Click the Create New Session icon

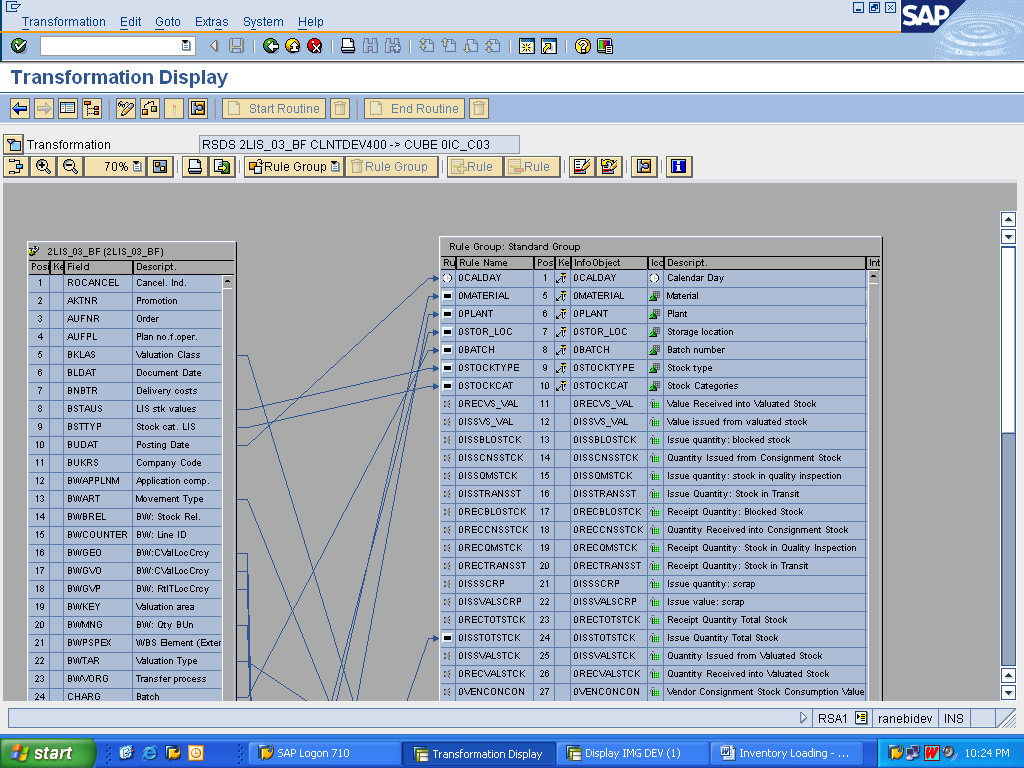pyautogui.click(x=526, y=46)
